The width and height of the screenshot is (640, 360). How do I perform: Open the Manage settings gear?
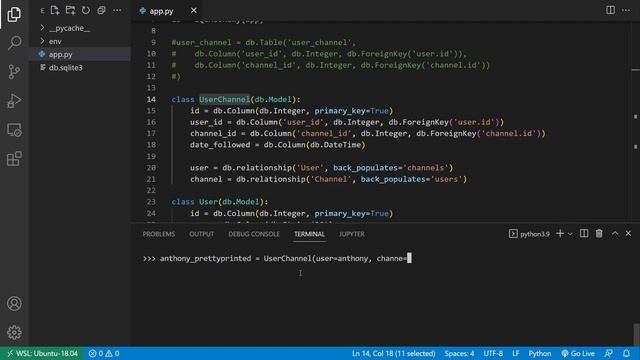pyautogui.click(x=14, y=333)
